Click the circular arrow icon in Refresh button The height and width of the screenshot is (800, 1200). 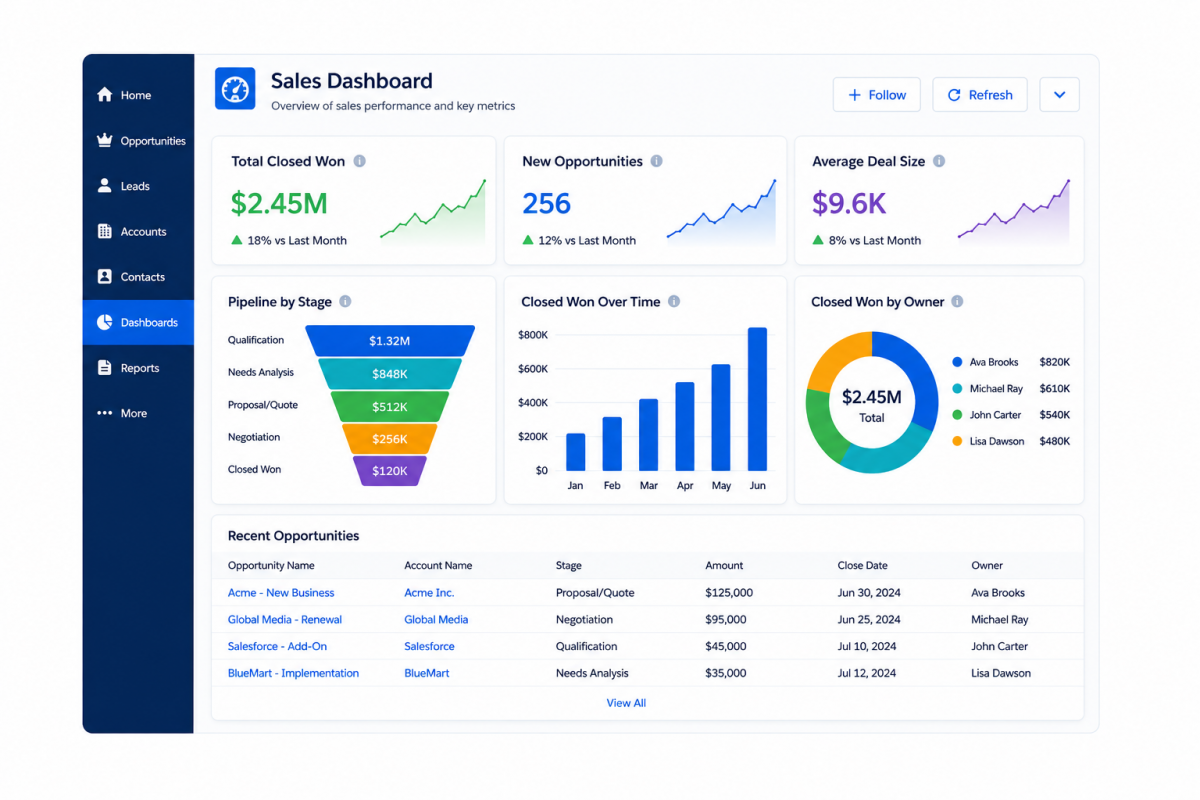click(954, 95)
